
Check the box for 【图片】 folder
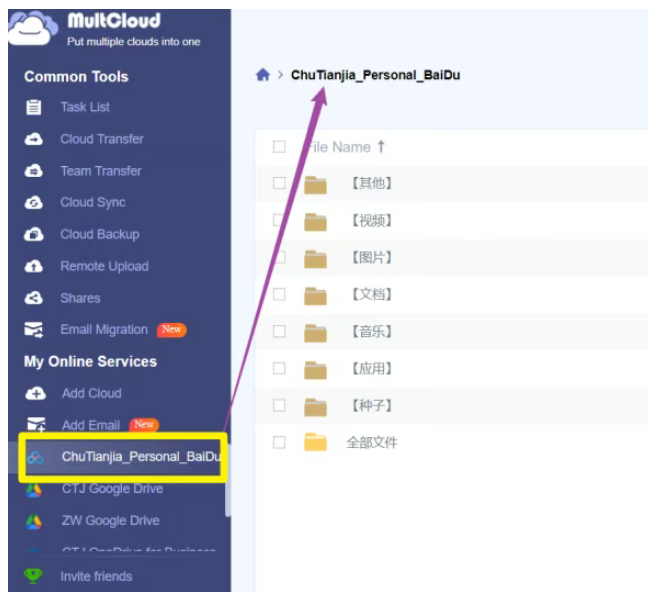279,257
